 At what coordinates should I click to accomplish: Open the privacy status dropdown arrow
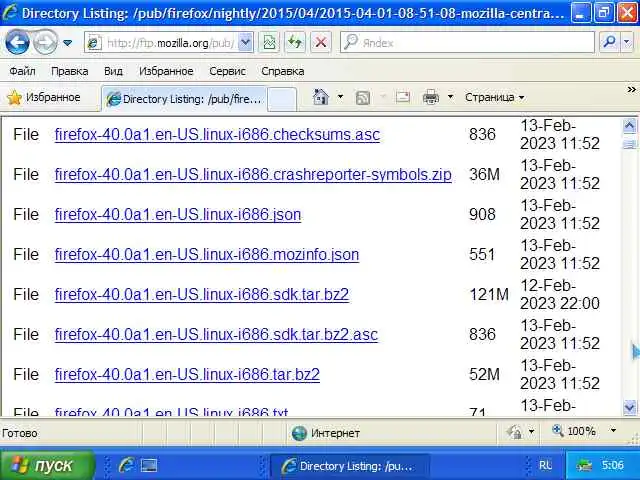point(531,431)
